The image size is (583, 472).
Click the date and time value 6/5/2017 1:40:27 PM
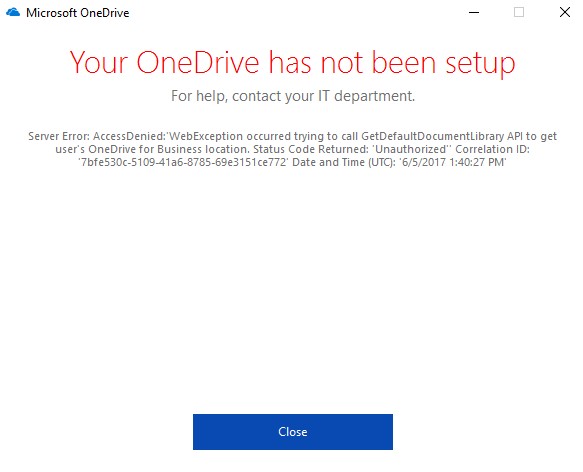(x=453, y=162)
